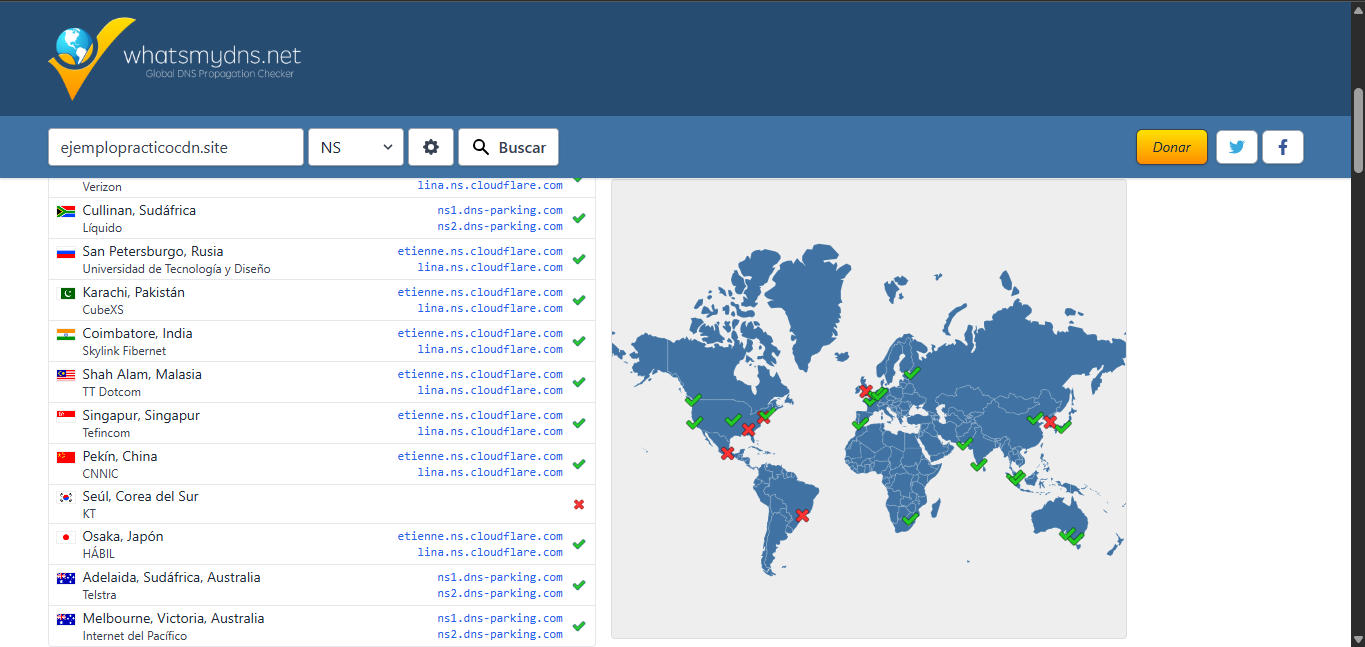The image size is (1365, 647).
Task: Select 'Internet del Pacífico' provider text
Action: (x=135, y=636)
